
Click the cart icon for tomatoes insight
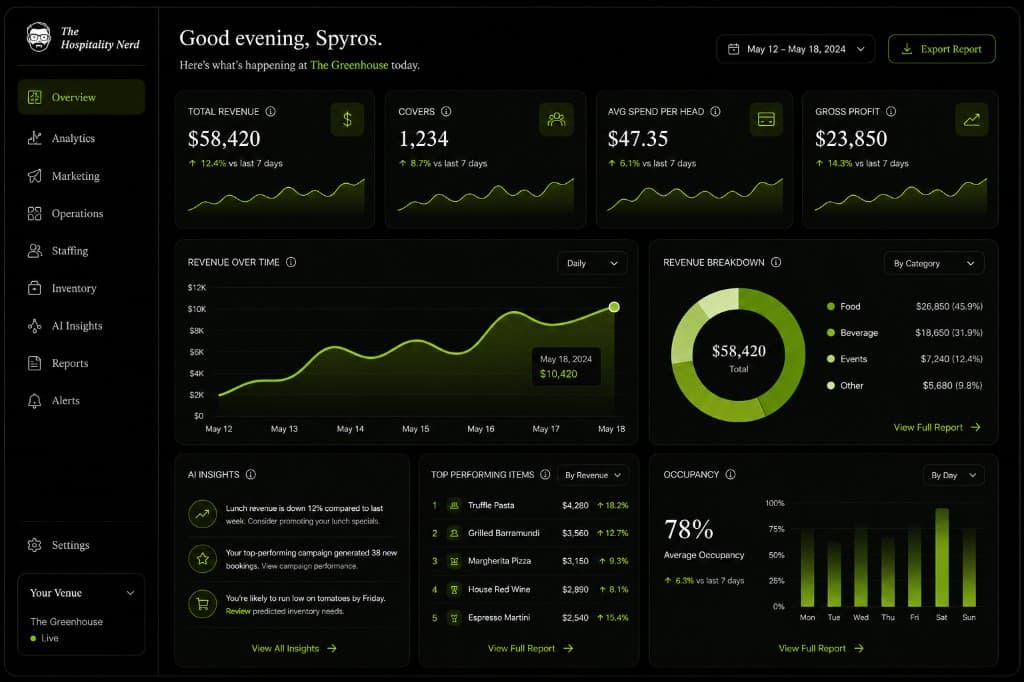pos(202,604)
